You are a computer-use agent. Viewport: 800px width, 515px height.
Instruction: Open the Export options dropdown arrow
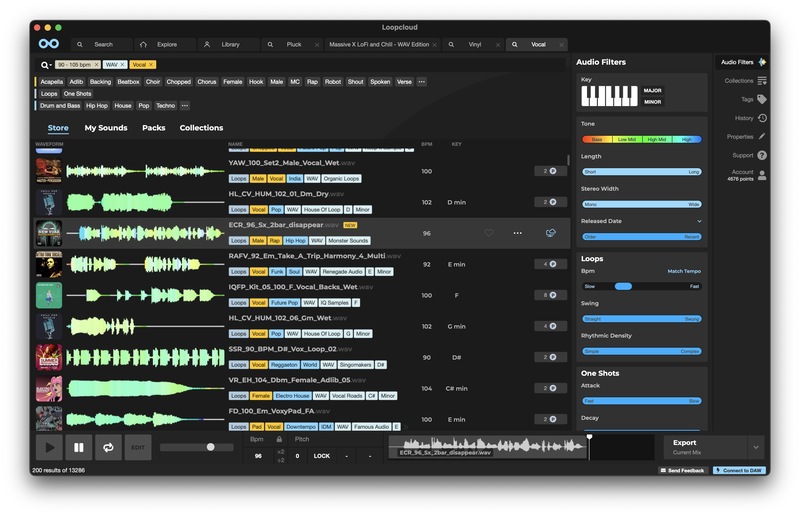[x=755, y=447]
